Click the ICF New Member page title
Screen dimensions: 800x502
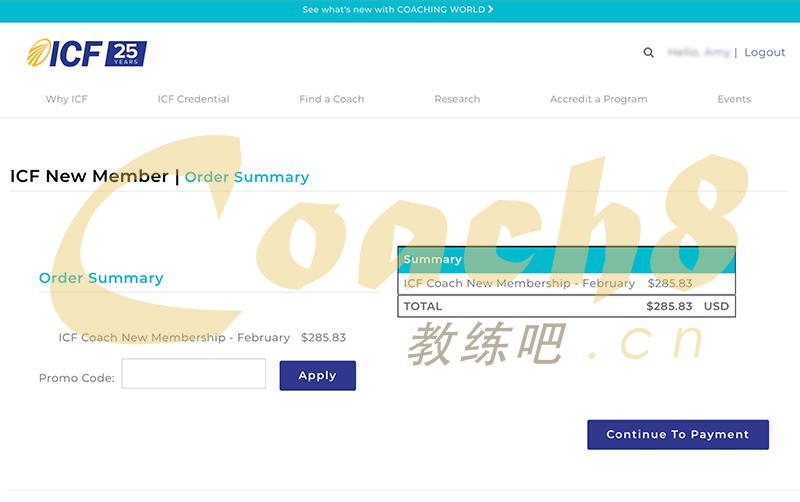tap(89, 177)
